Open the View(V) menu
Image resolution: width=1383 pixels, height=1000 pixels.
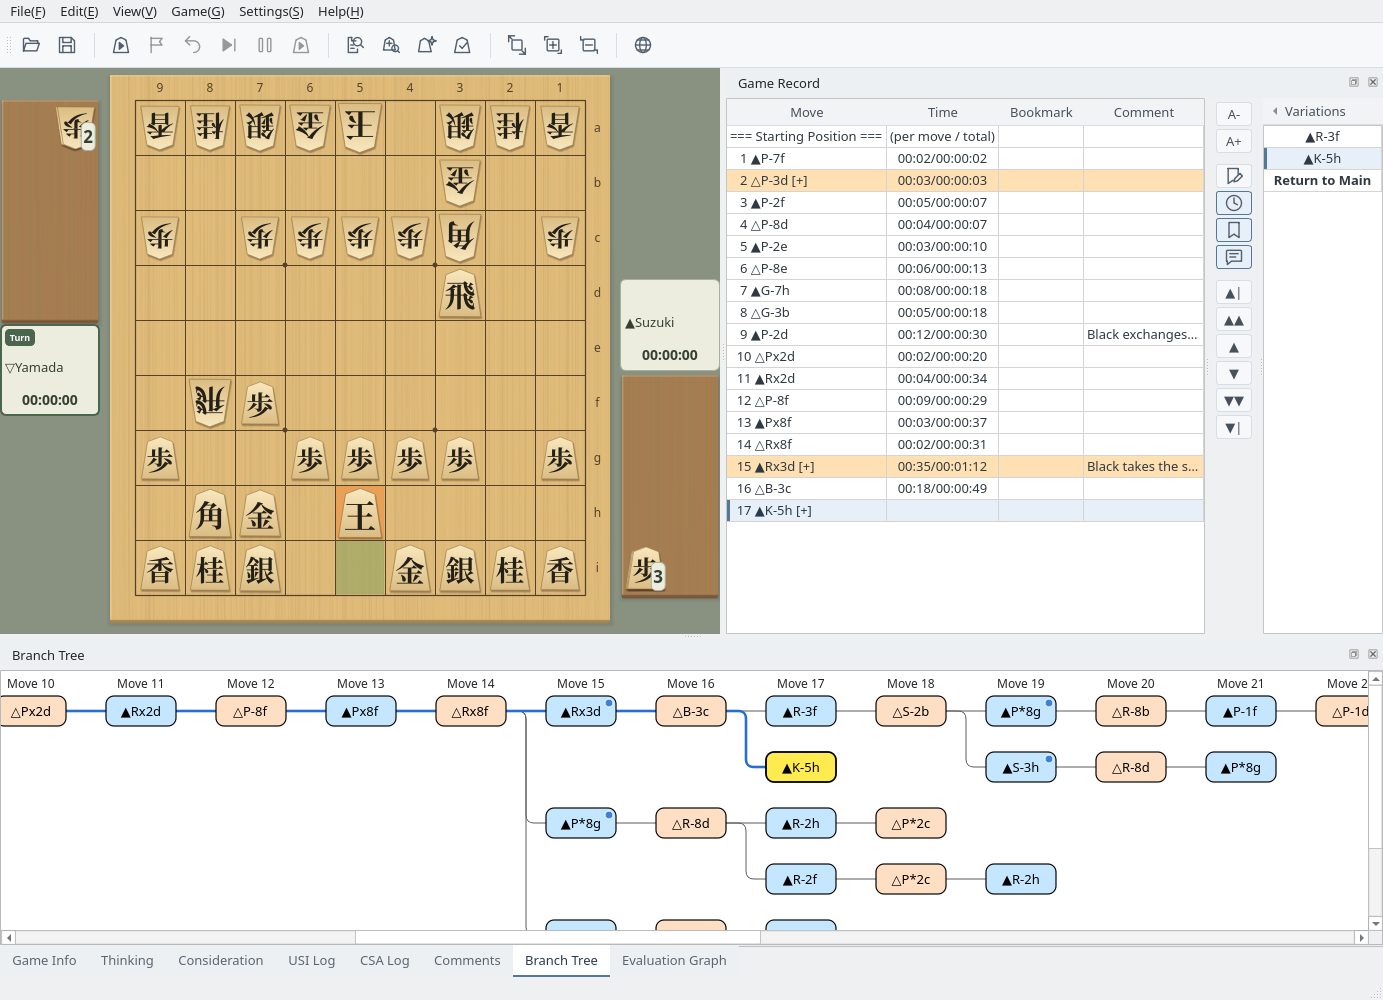point(135,12)
